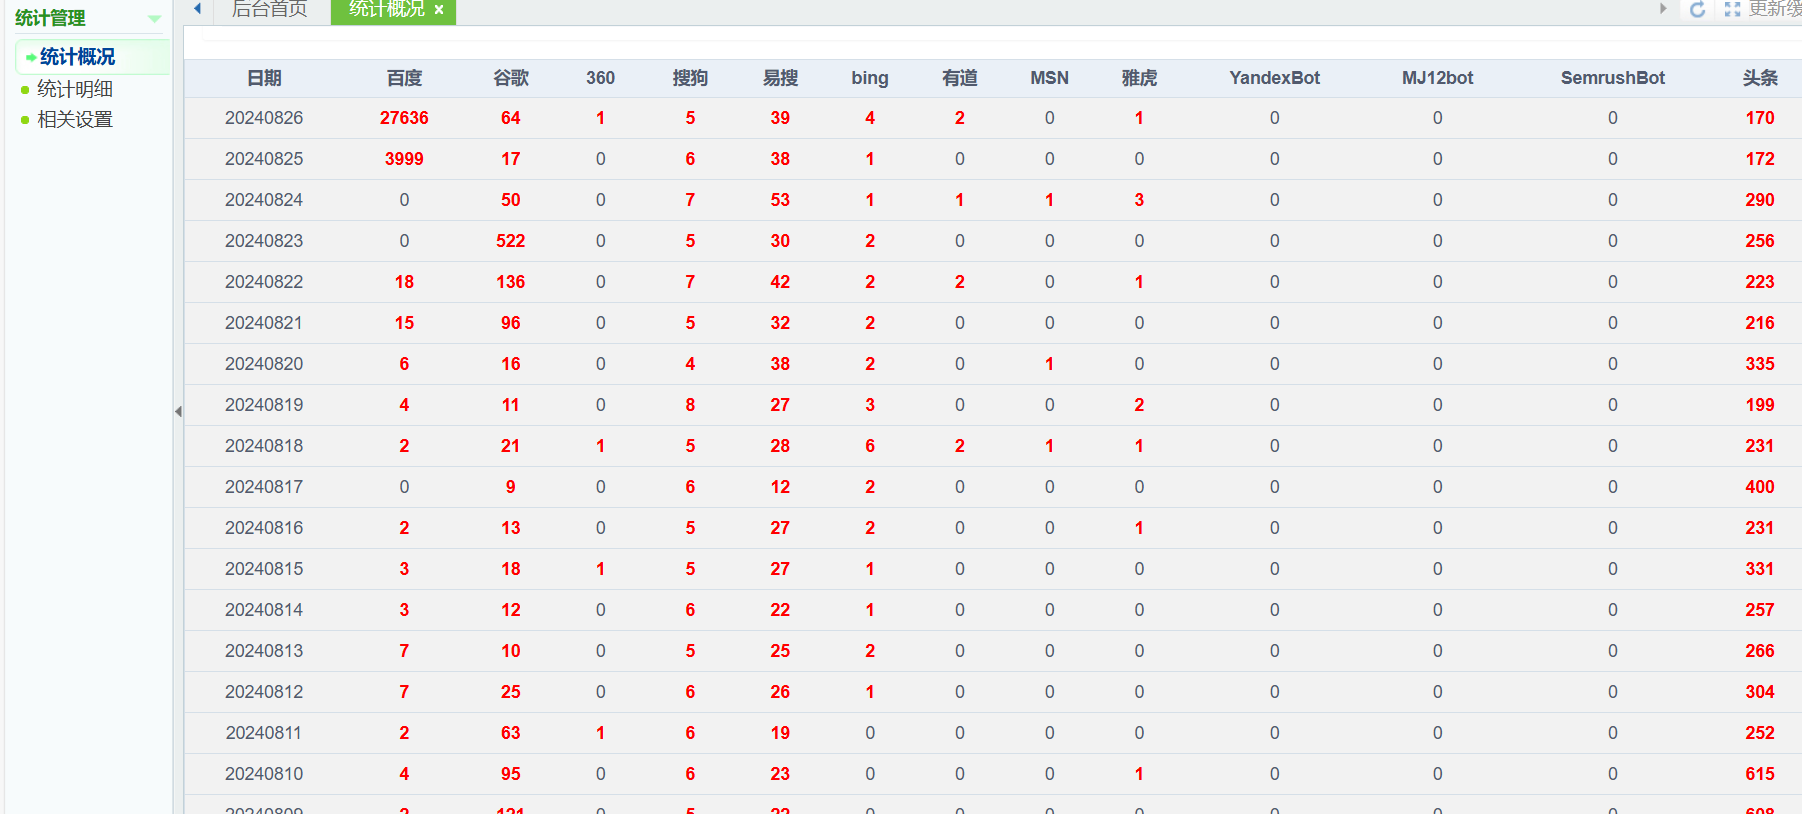Click the MSN column header
1802x814 pixels.
click(1049, 78)
